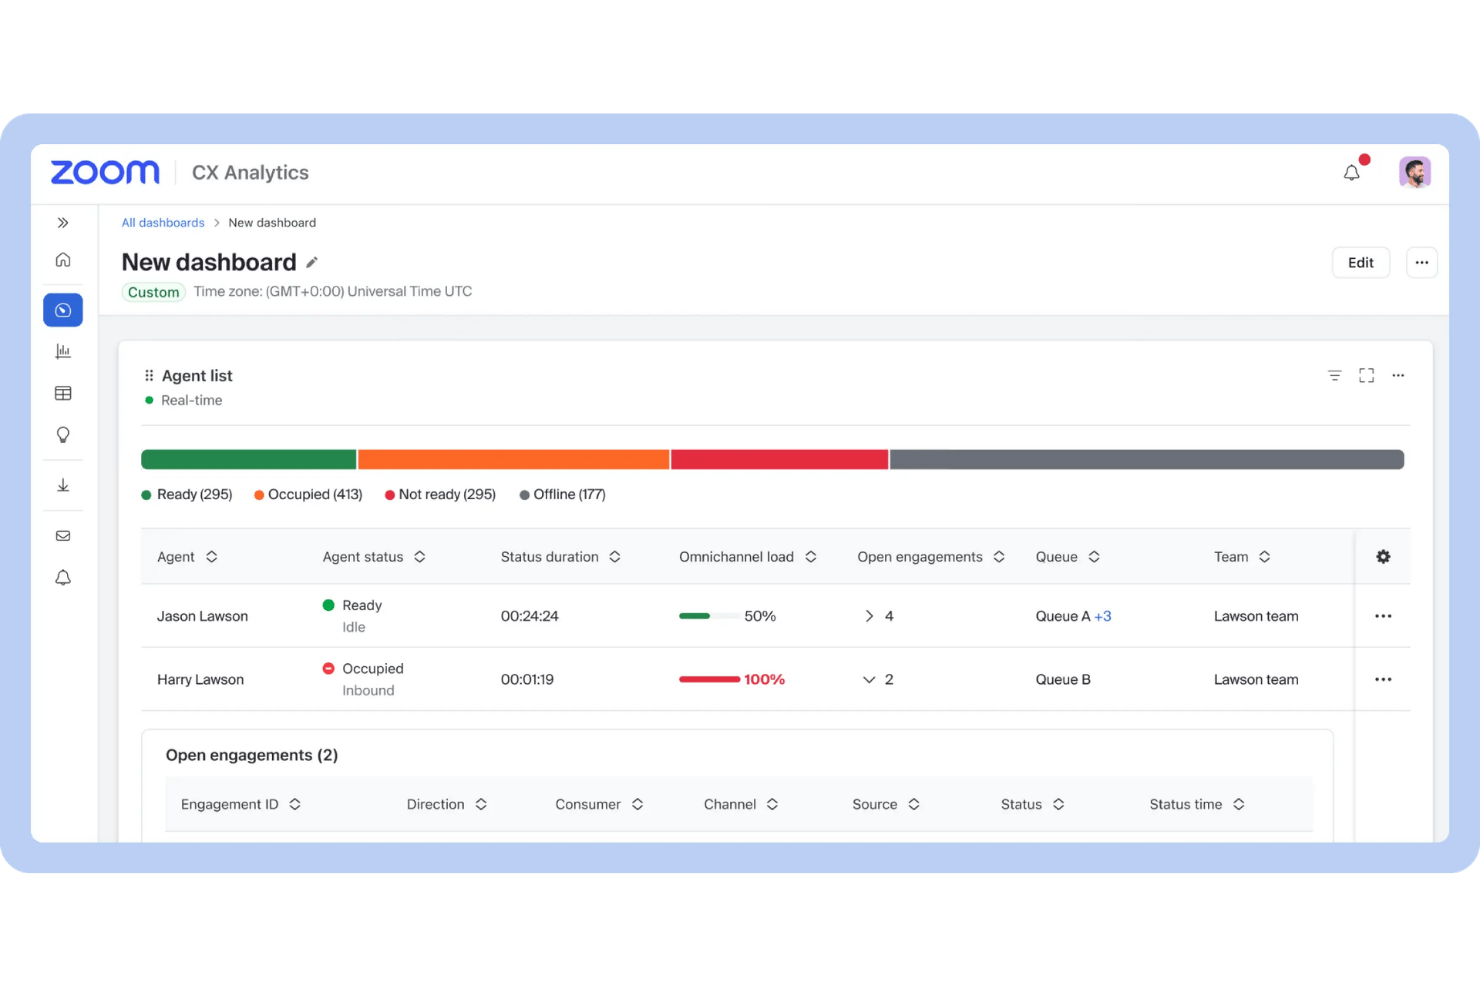Image resolution: width=1480 pixels, height=987 pixels.
Task: Rename dashboard using pencil icon
Action: (312, 262)
